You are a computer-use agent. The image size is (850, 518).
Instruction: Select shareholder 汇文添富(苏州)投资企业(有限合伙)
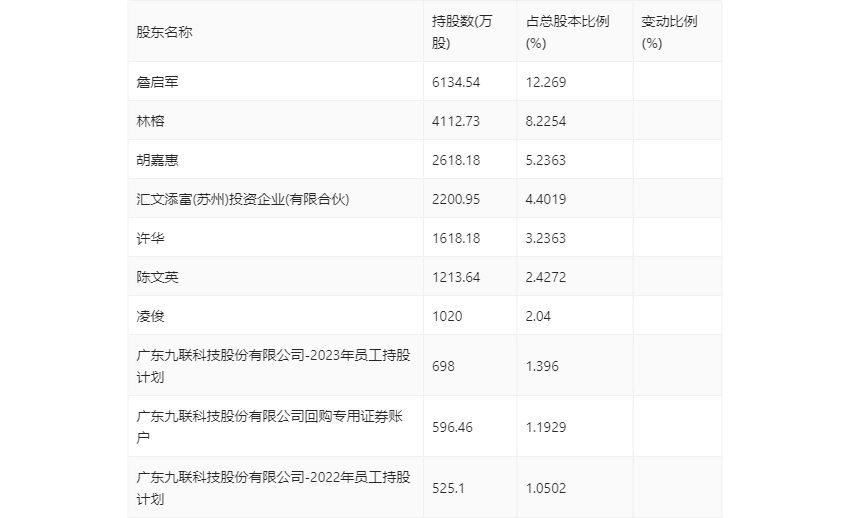tap(243, 199)
